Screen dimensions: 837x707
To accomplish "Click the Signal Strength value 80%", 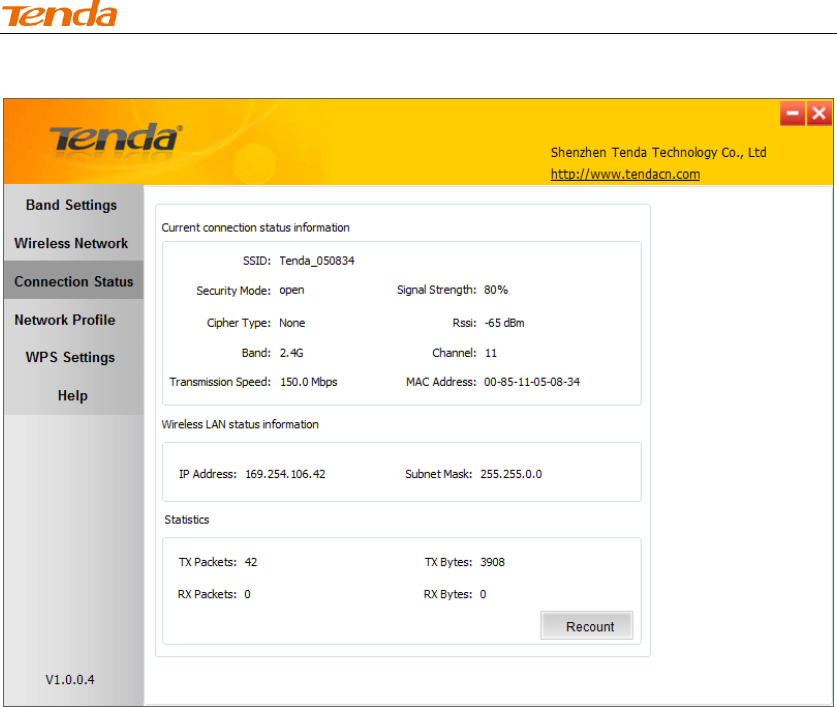I will coord(496,290).
